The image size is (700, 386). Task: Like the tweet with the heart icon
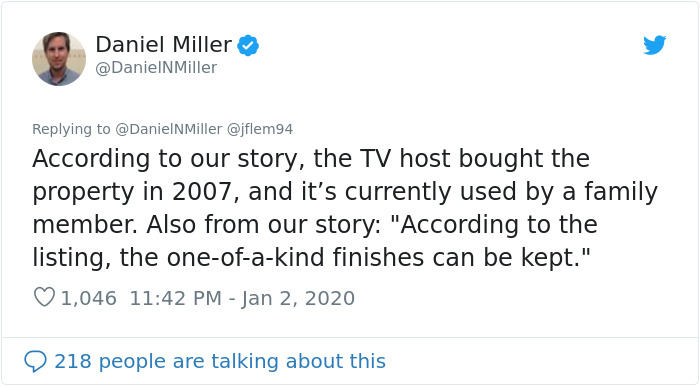[44, 297]
